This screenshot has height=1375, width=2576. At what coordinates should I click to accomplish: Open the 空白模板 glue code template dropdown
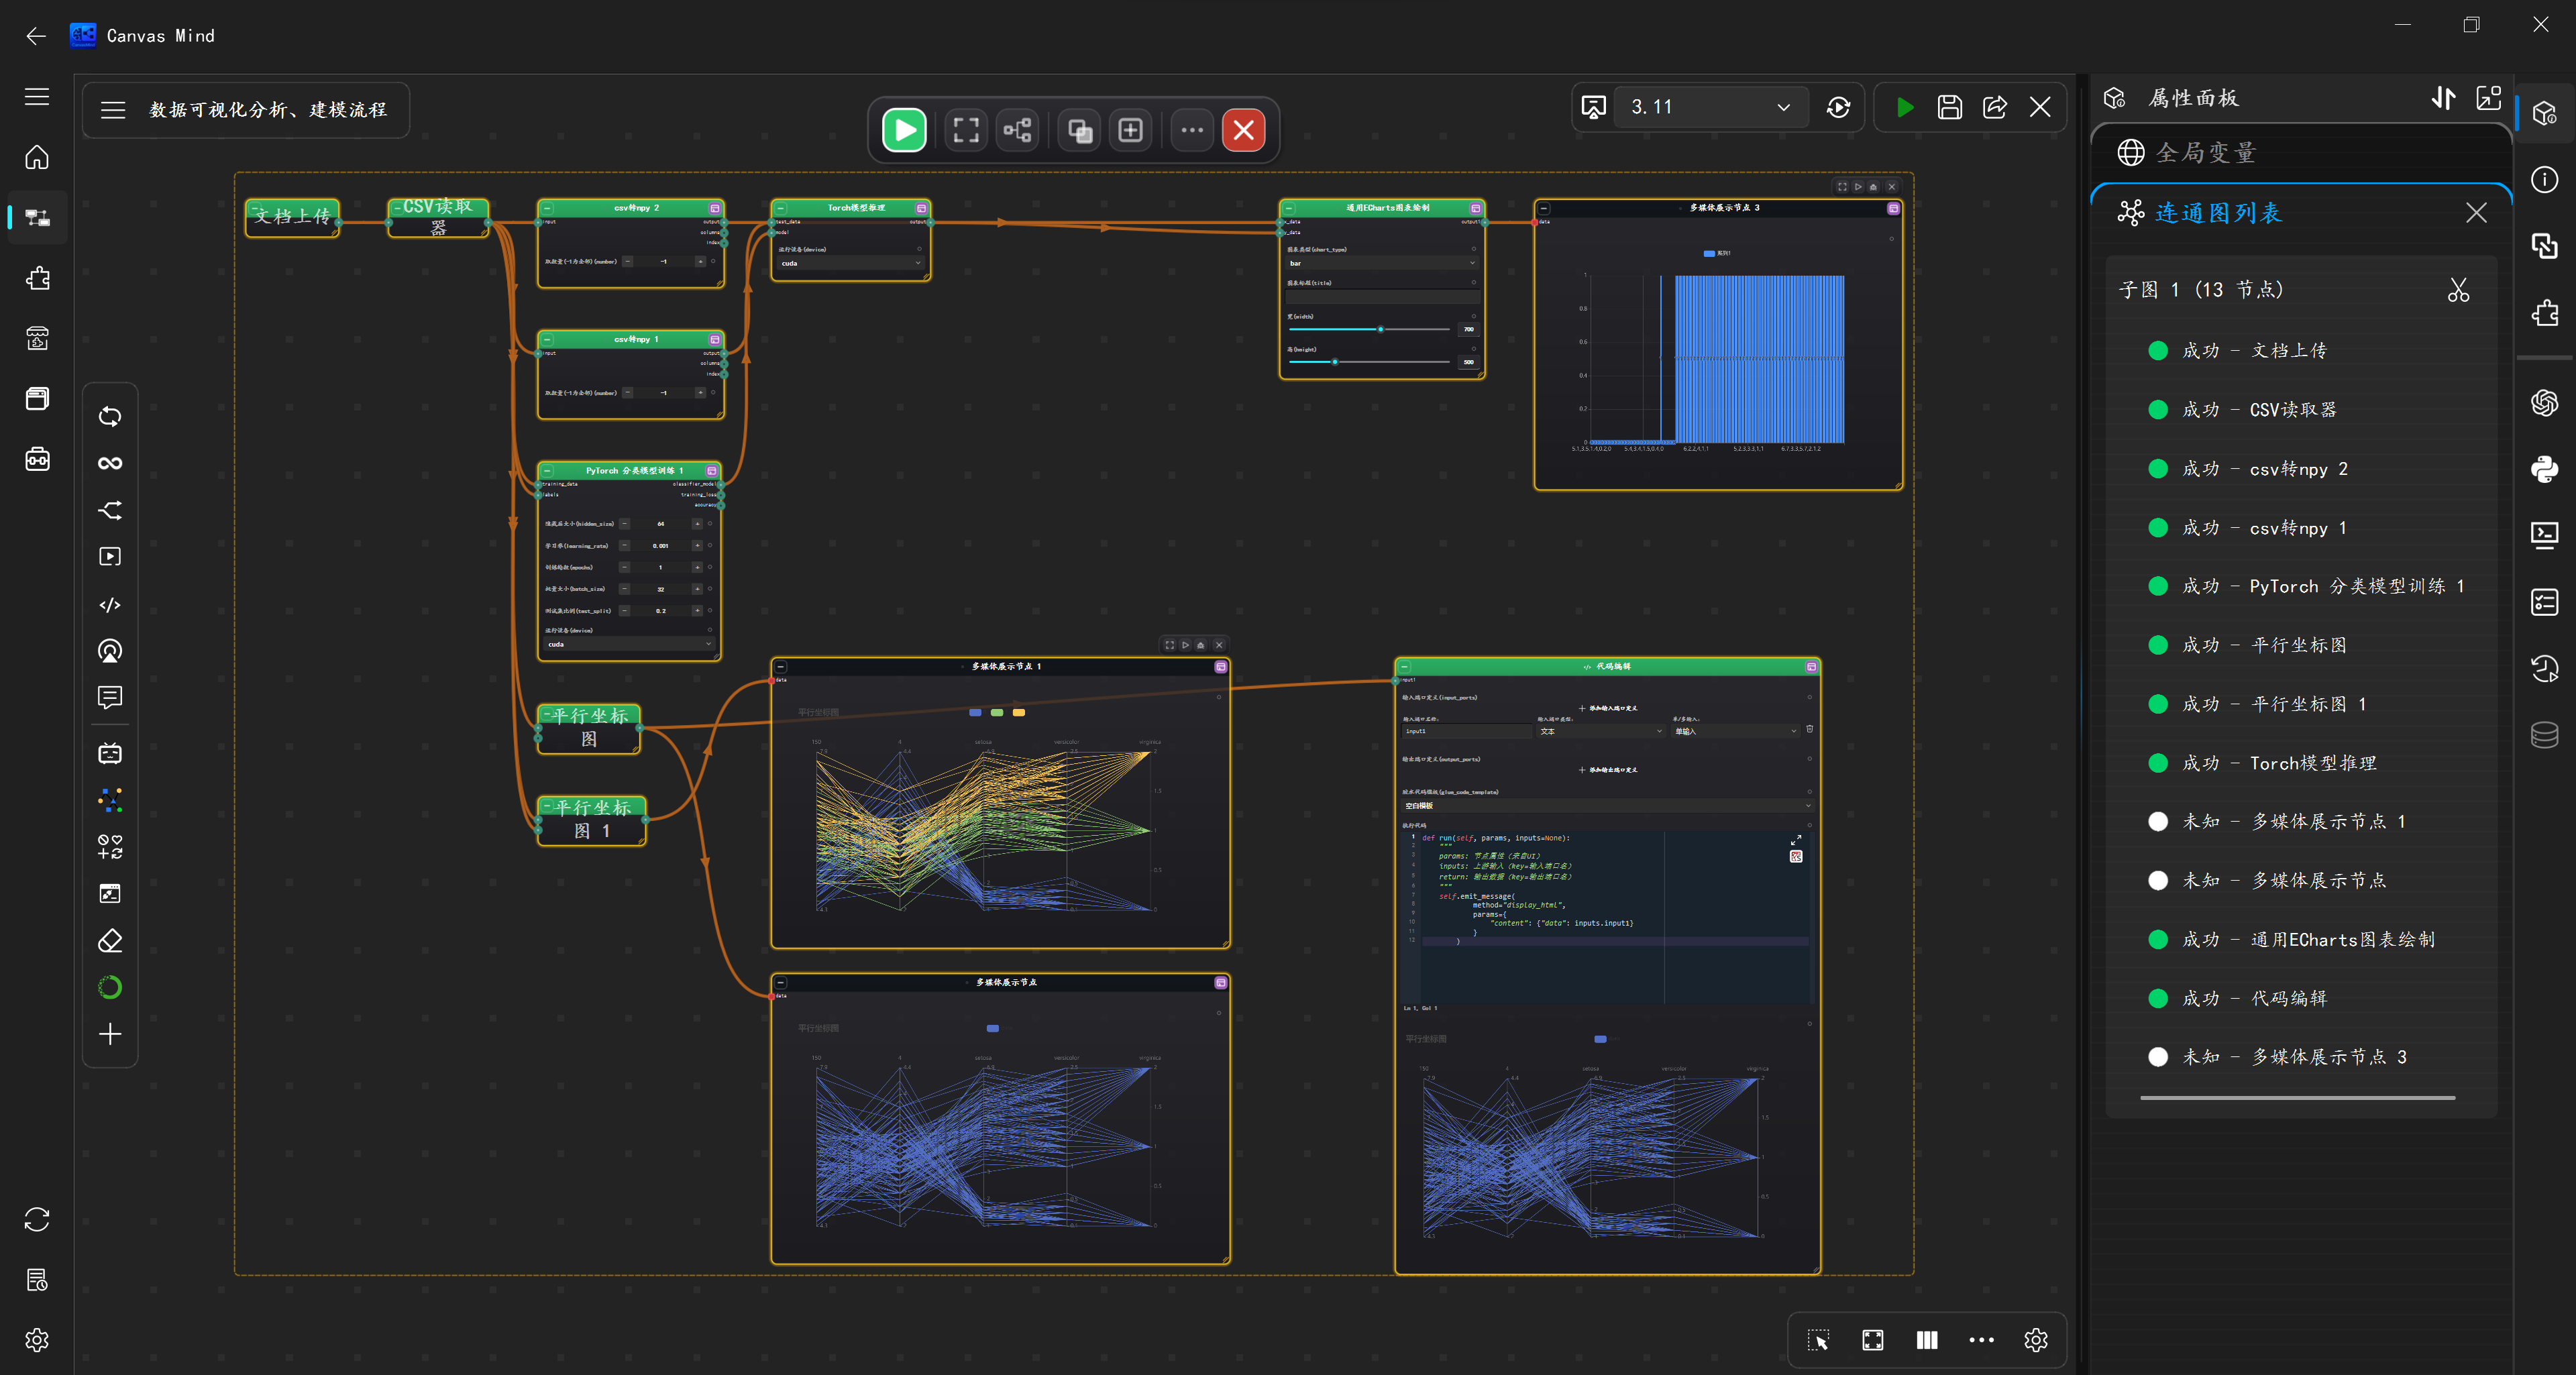coord(1607,805)
